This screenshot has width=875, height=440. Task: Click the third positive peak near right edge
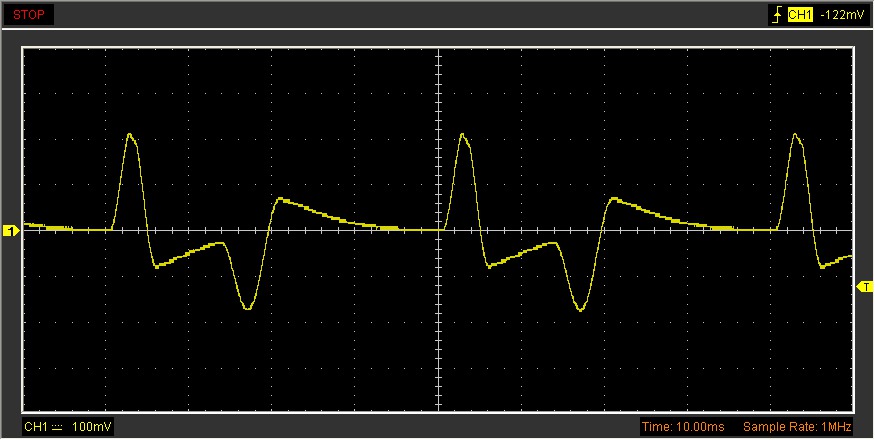[796, 135]
